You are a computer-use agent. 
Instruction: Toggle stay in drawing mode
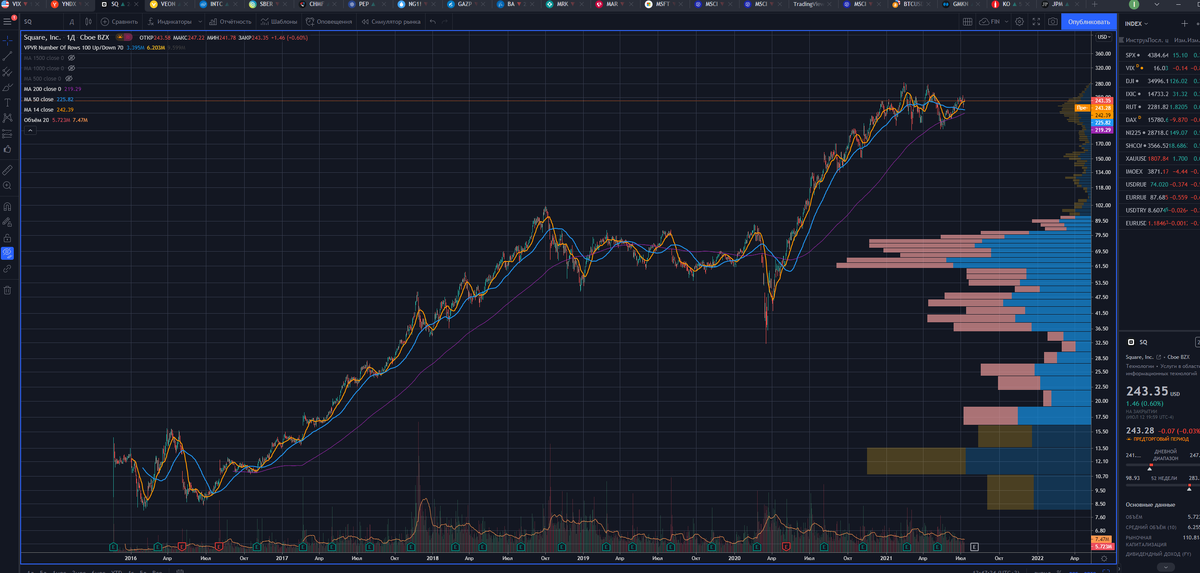coord(8,222)
